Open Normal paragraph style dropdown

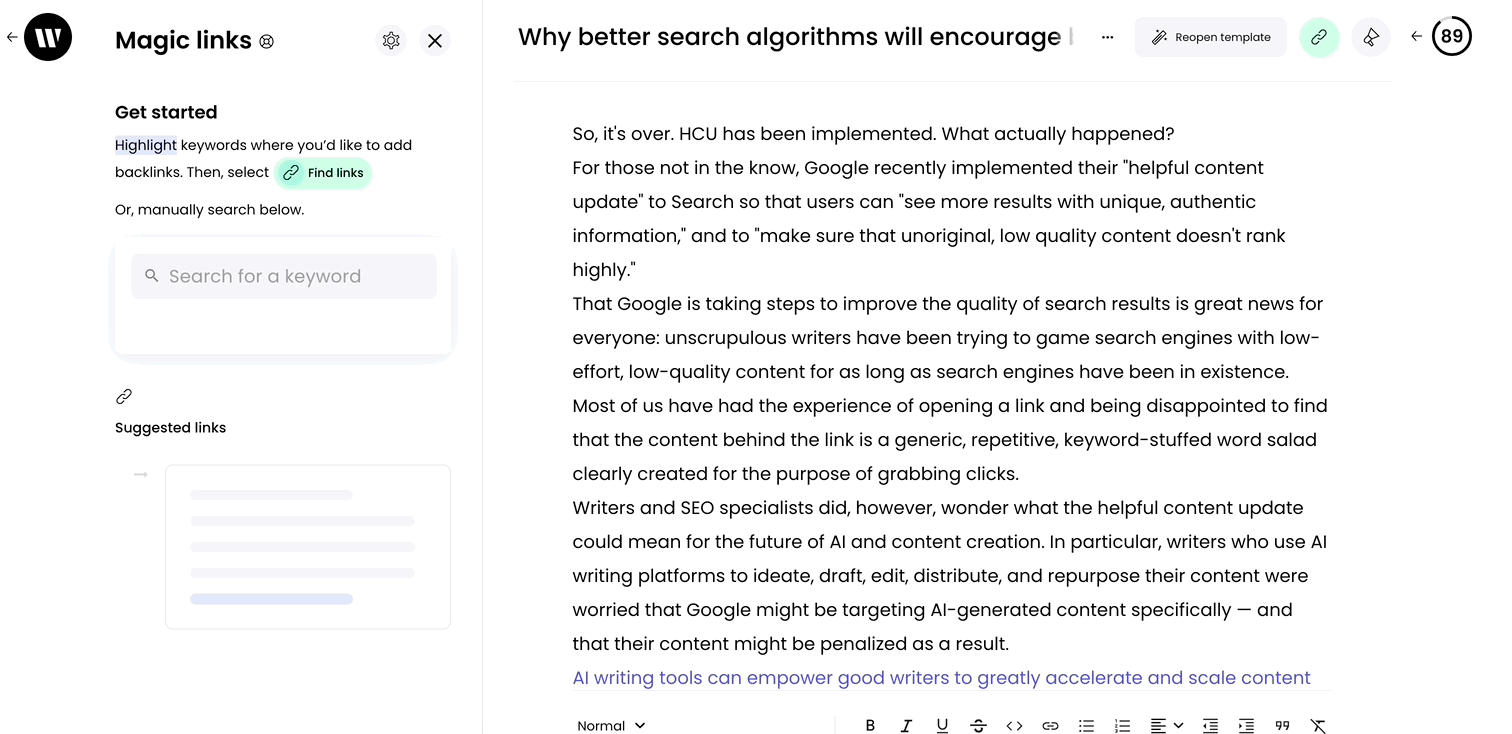[x=611, y=726]
